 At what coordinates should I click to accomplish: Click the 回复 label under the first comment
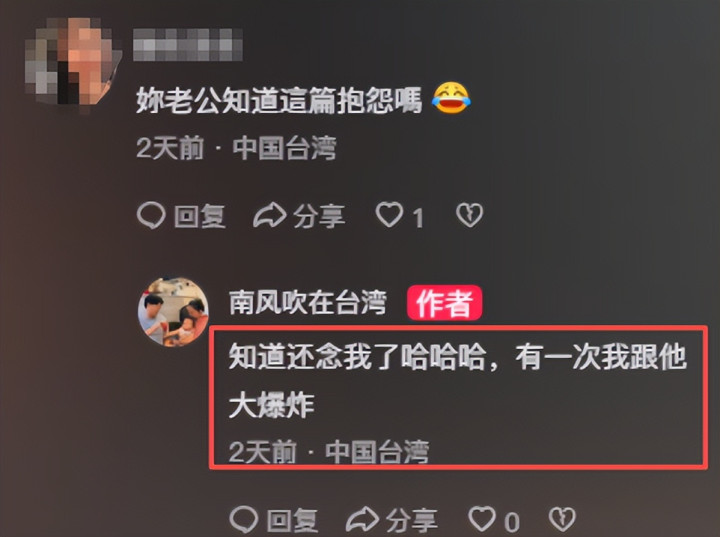pyautogui.click(x=200, y=216)
